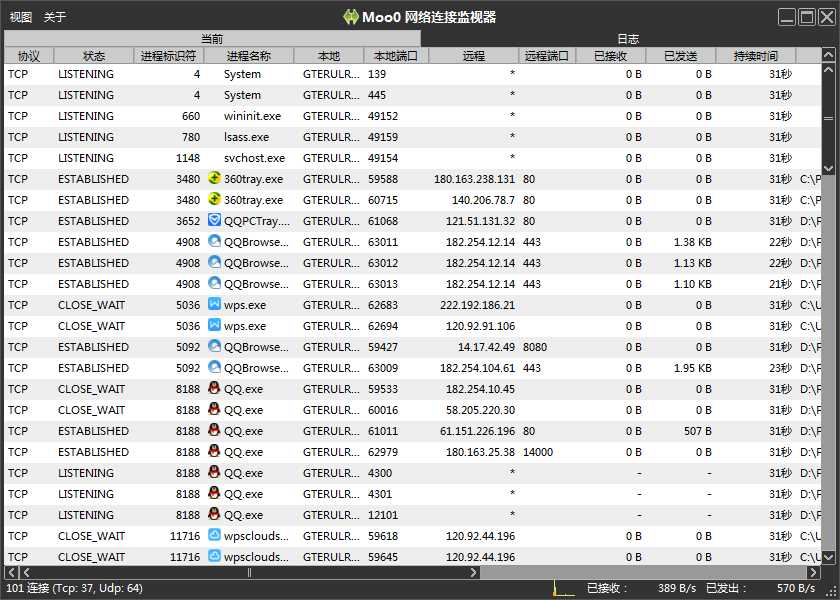Switch to the 日志 tab
Screen dimensions: 840x600
coord(628,39)
